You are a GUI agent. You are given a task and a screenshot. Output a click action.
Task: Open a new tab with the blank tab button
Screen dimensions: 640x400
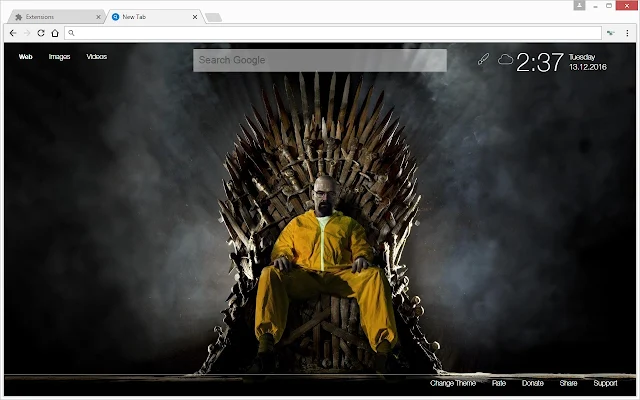point(213,17)
